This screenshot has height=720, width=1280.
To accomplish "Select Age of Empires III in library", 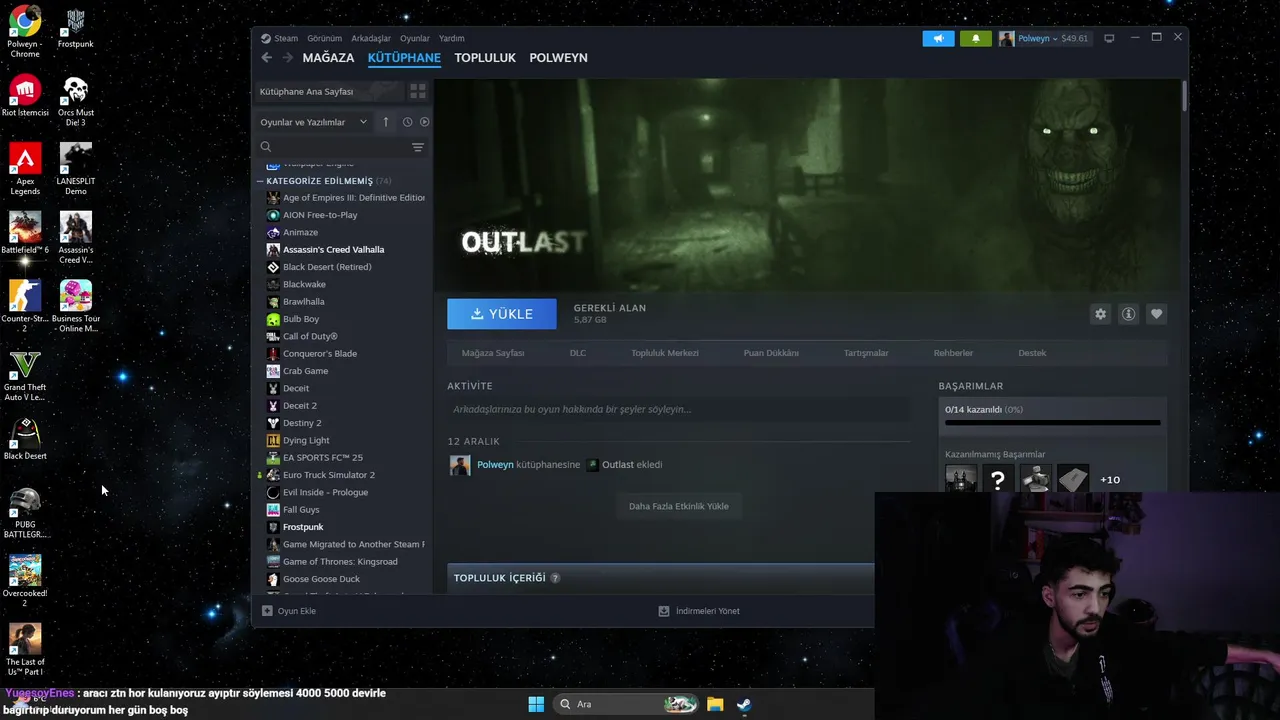I will 344,198.
